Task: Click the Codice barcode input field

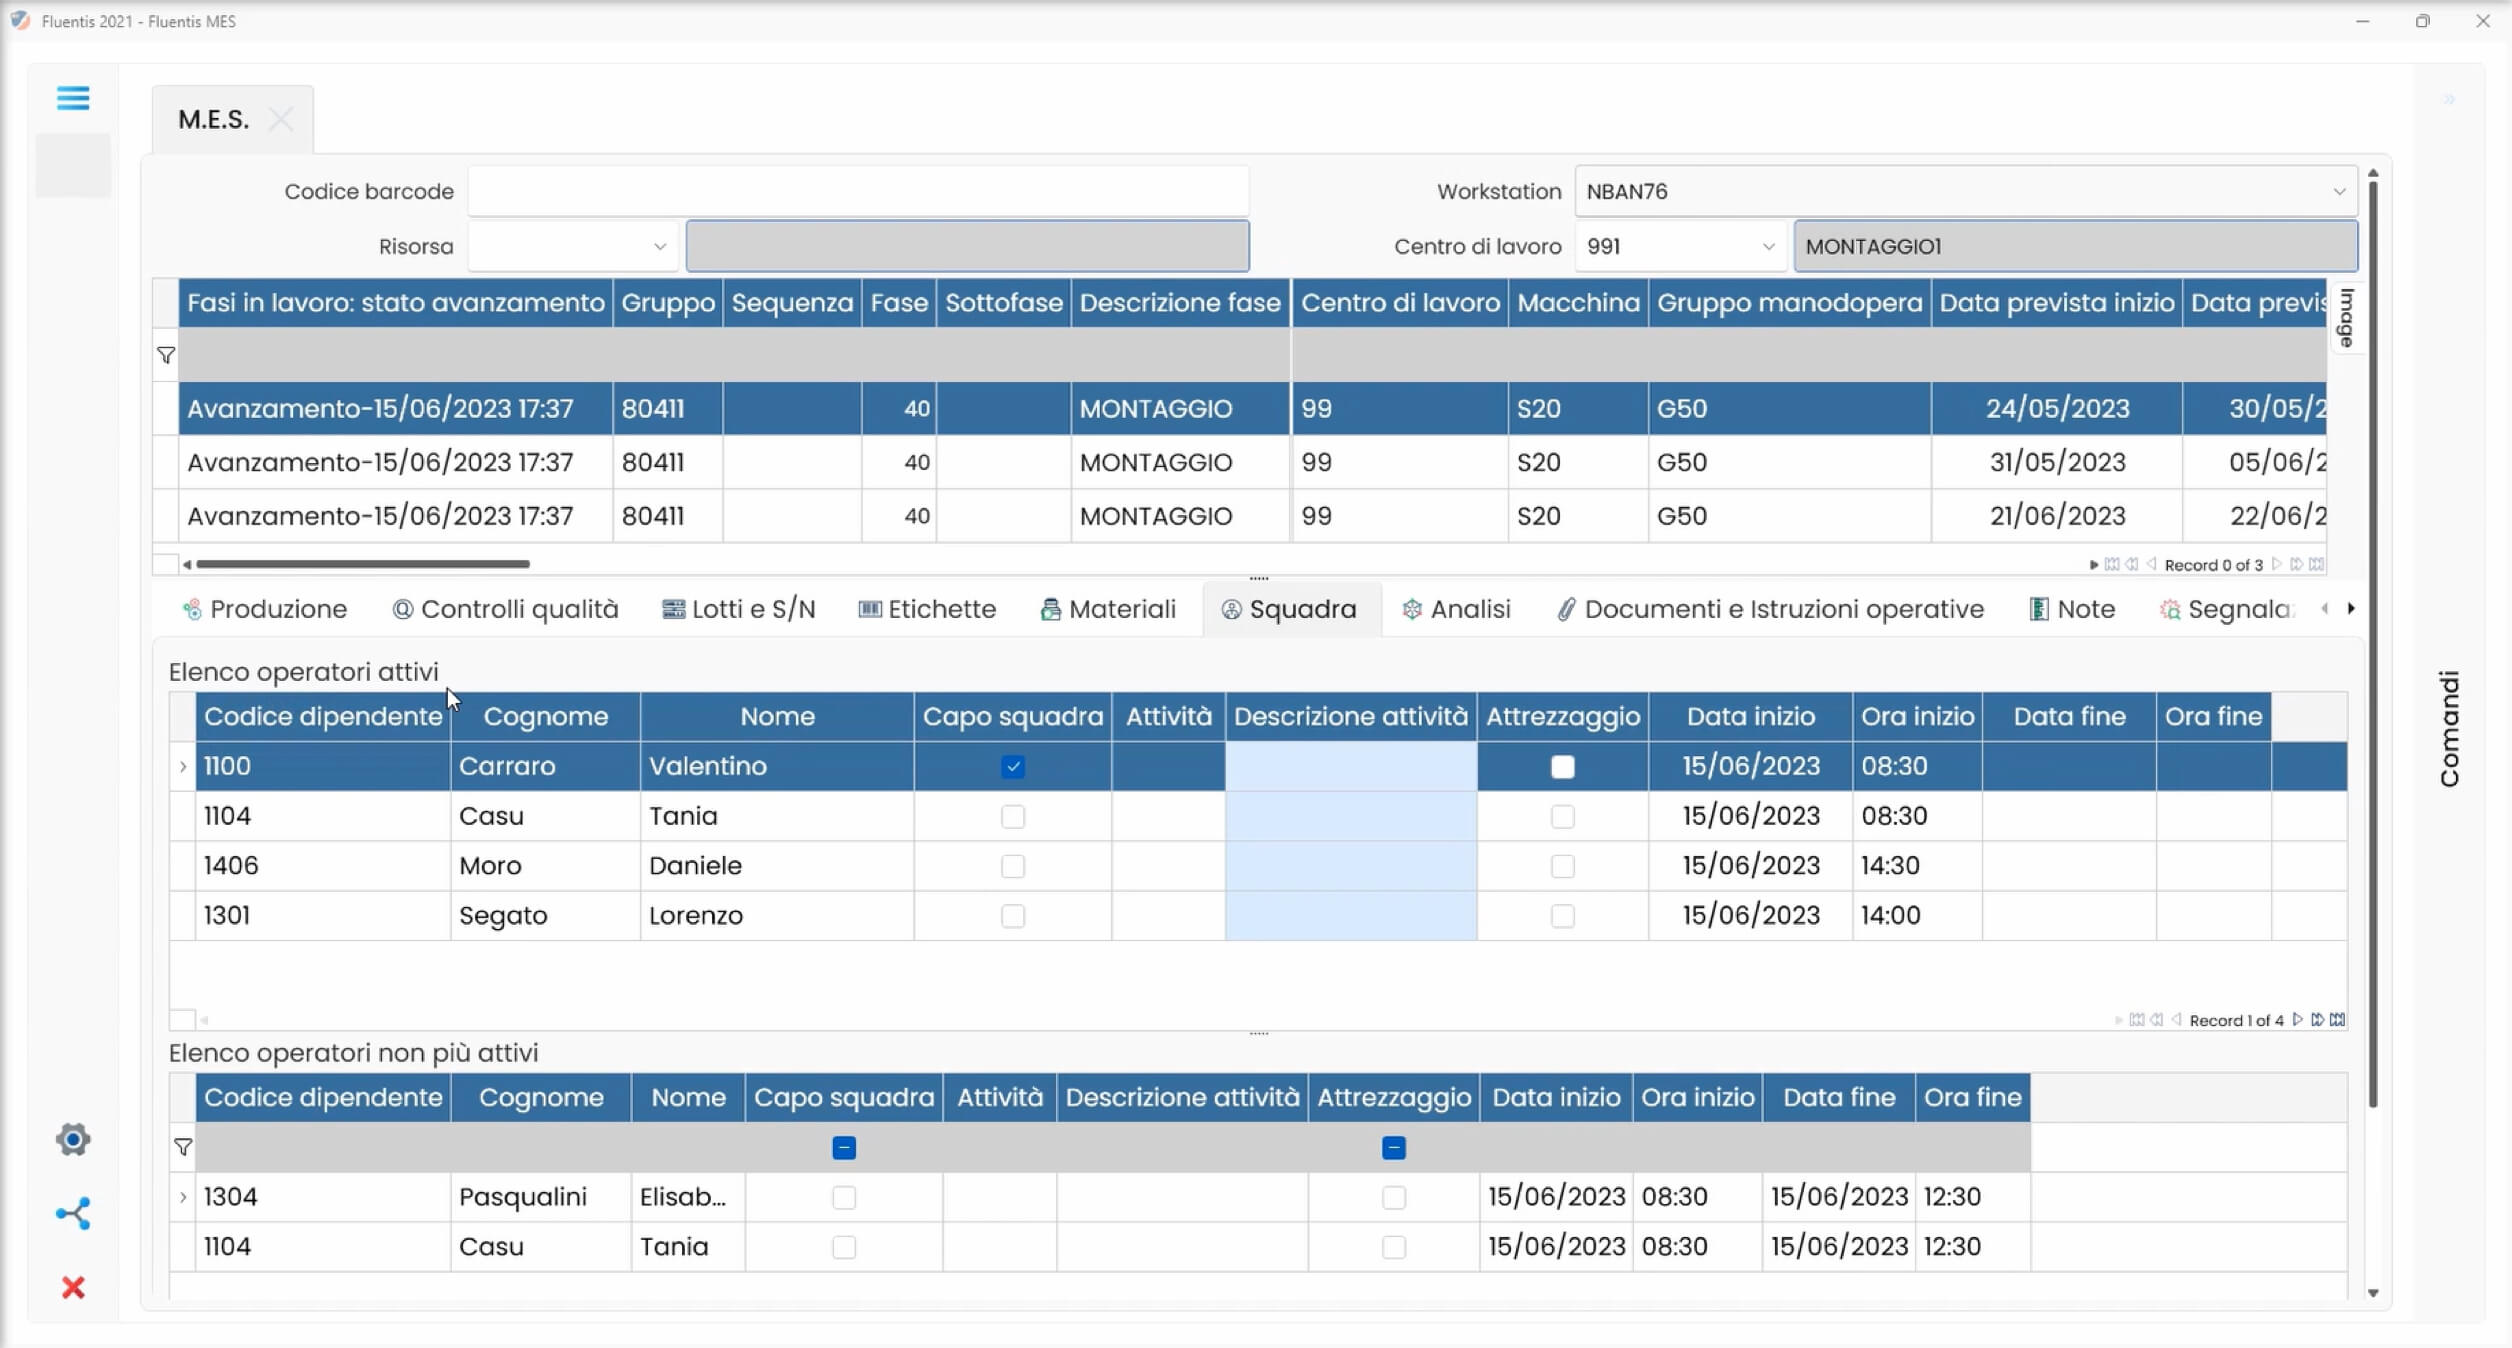Action: point(859,192)
